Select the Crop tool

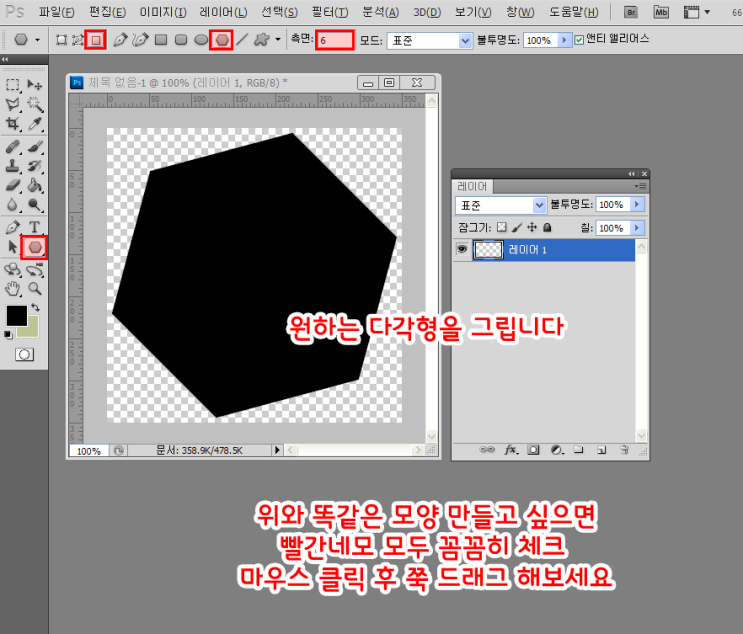click(x=12, y=124)
